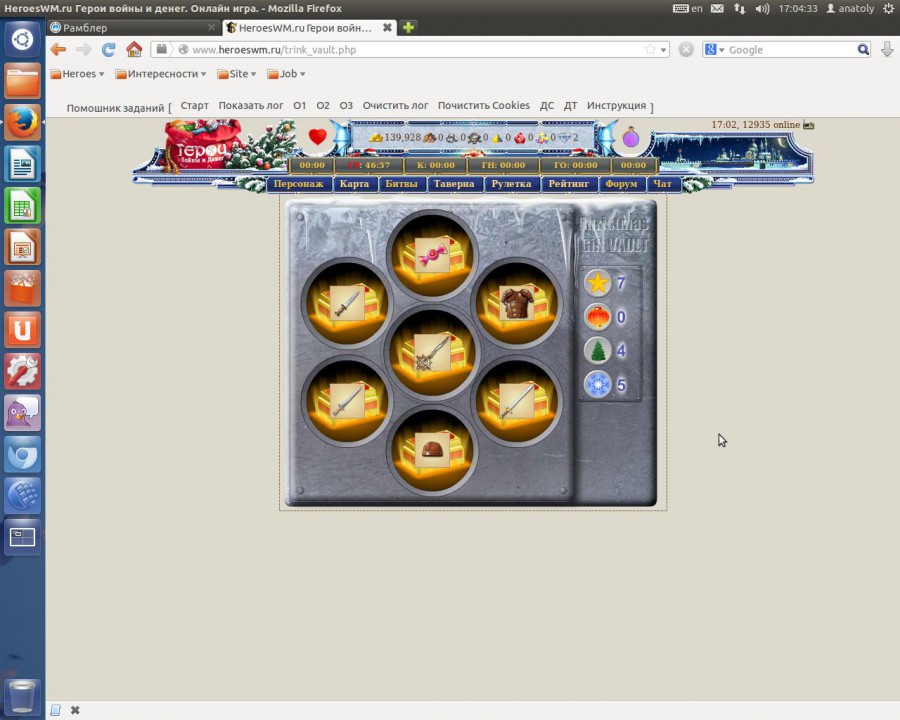
Task: Expand the Heroes bookmark folder
Action: pyautogui.click(x=78, y=74)
